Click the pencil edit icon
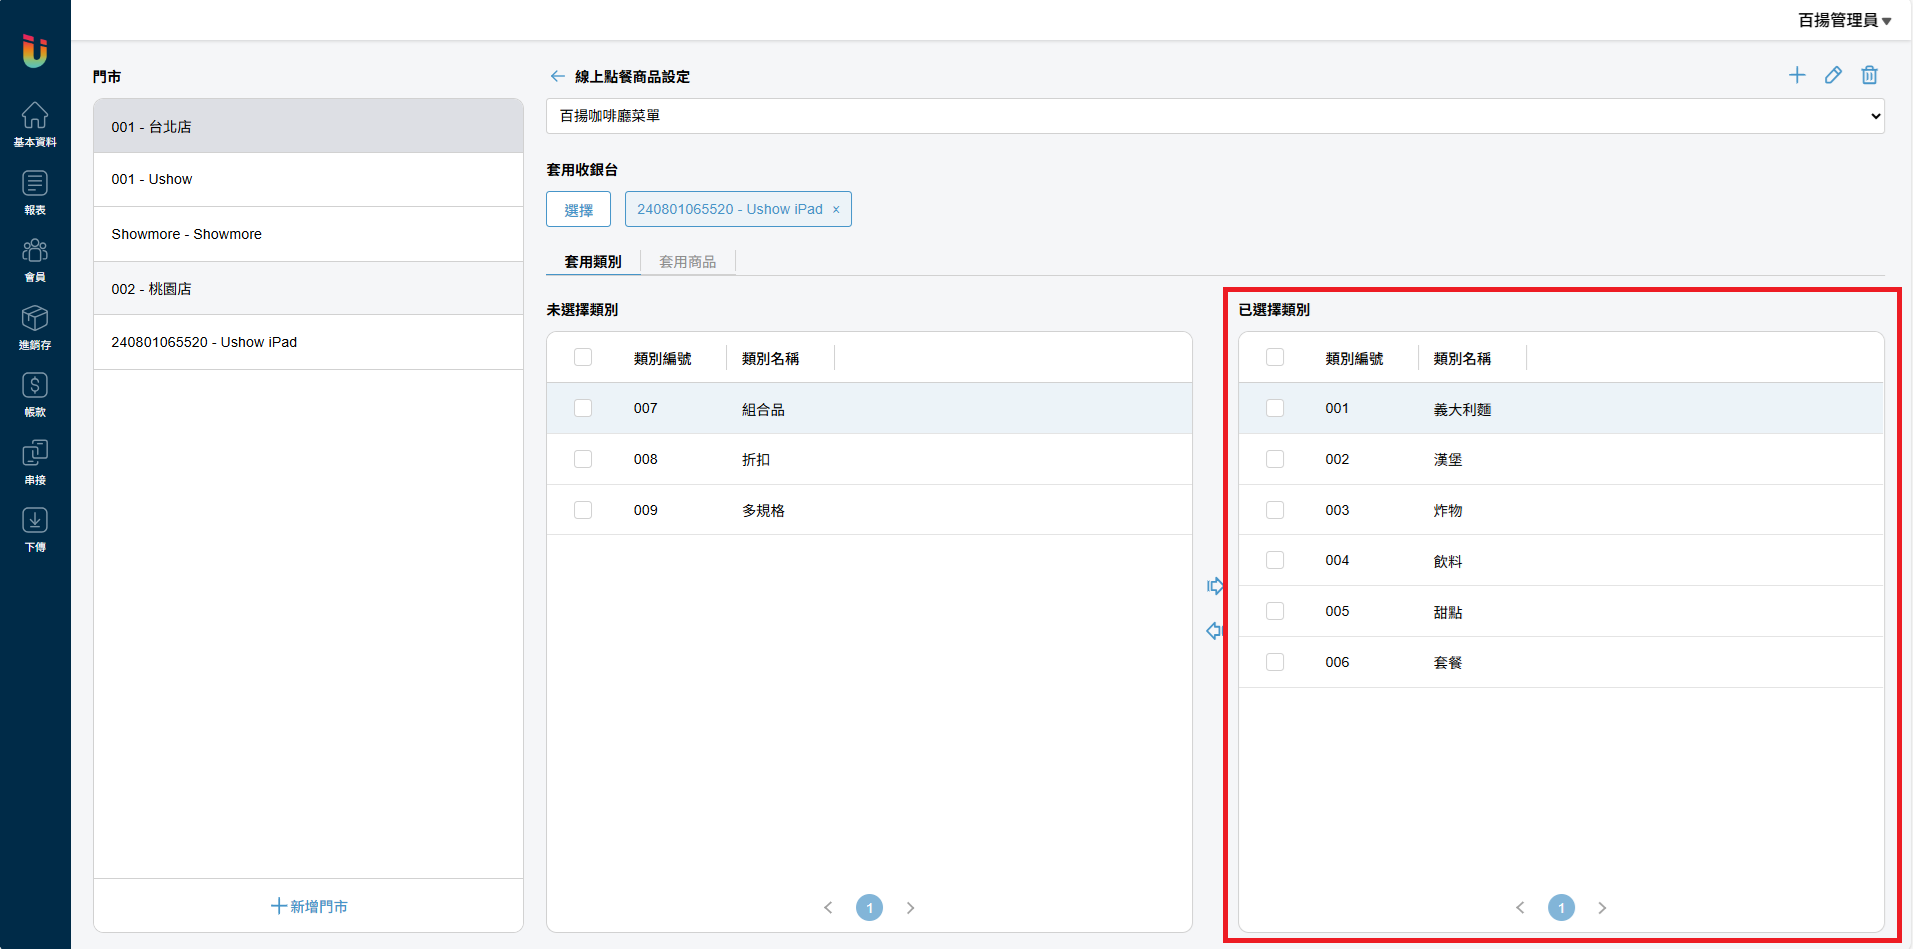The height and width of the screenshot is (949, 1913). 1833,75
